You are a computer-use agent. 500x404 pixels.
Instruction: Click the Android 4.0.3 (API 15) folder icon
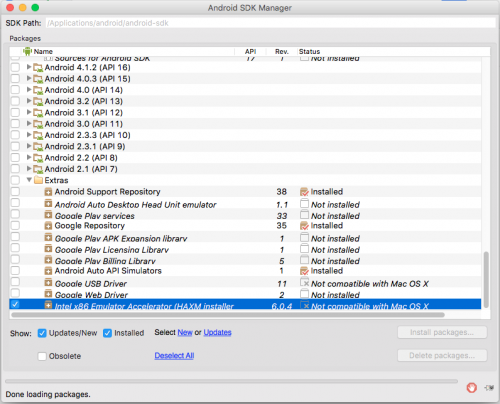pos(38,79)
